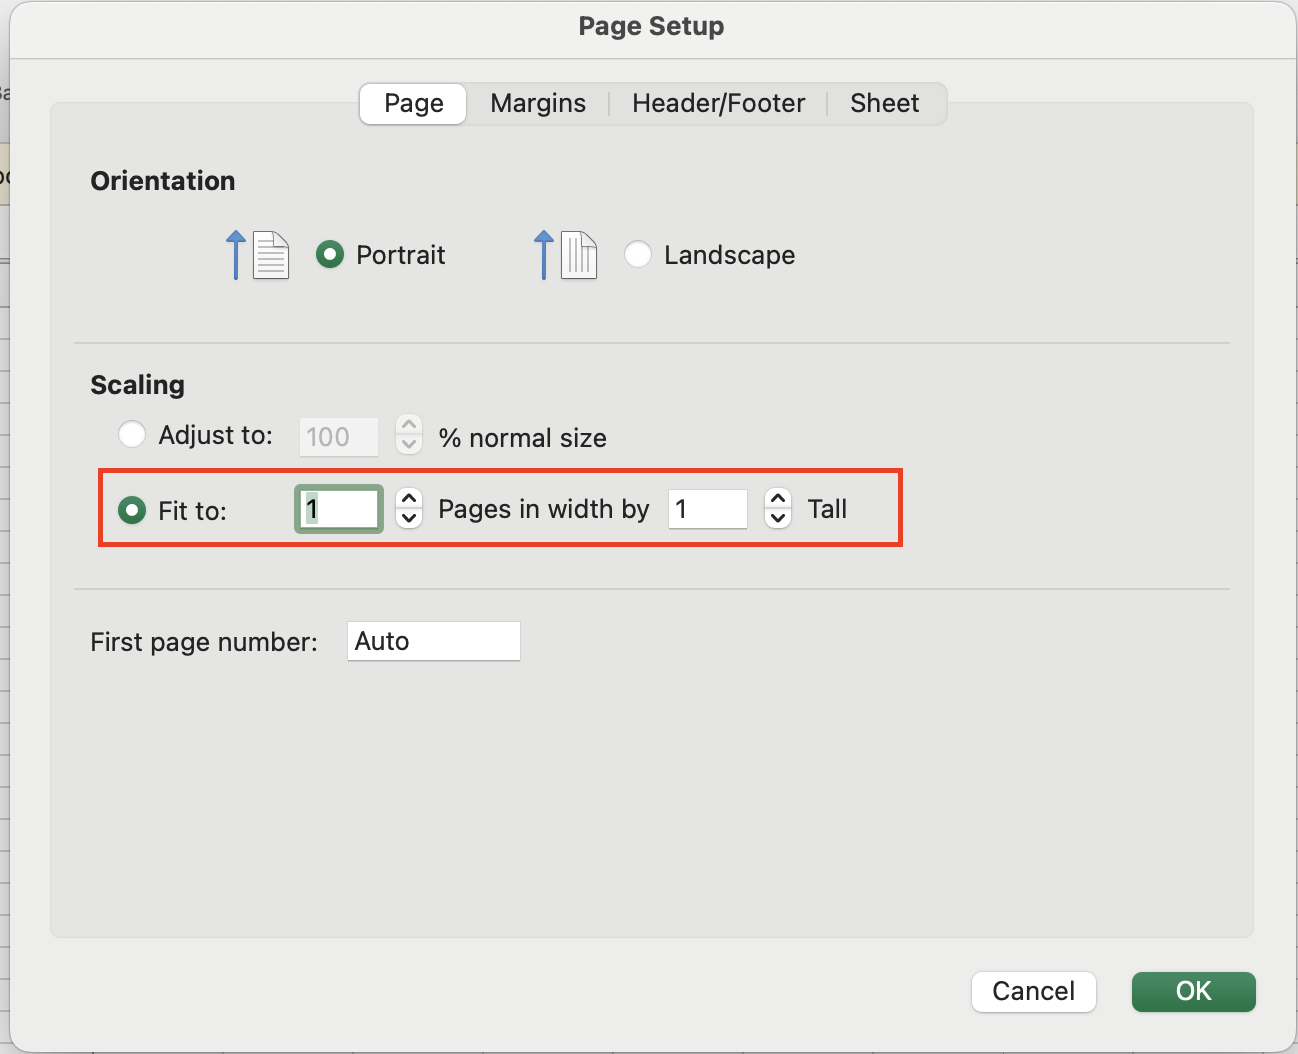This screenshot has width=1298, height=1054.
Task: Click the down arrow of Fit to stepper
Action: coord(408,519)
